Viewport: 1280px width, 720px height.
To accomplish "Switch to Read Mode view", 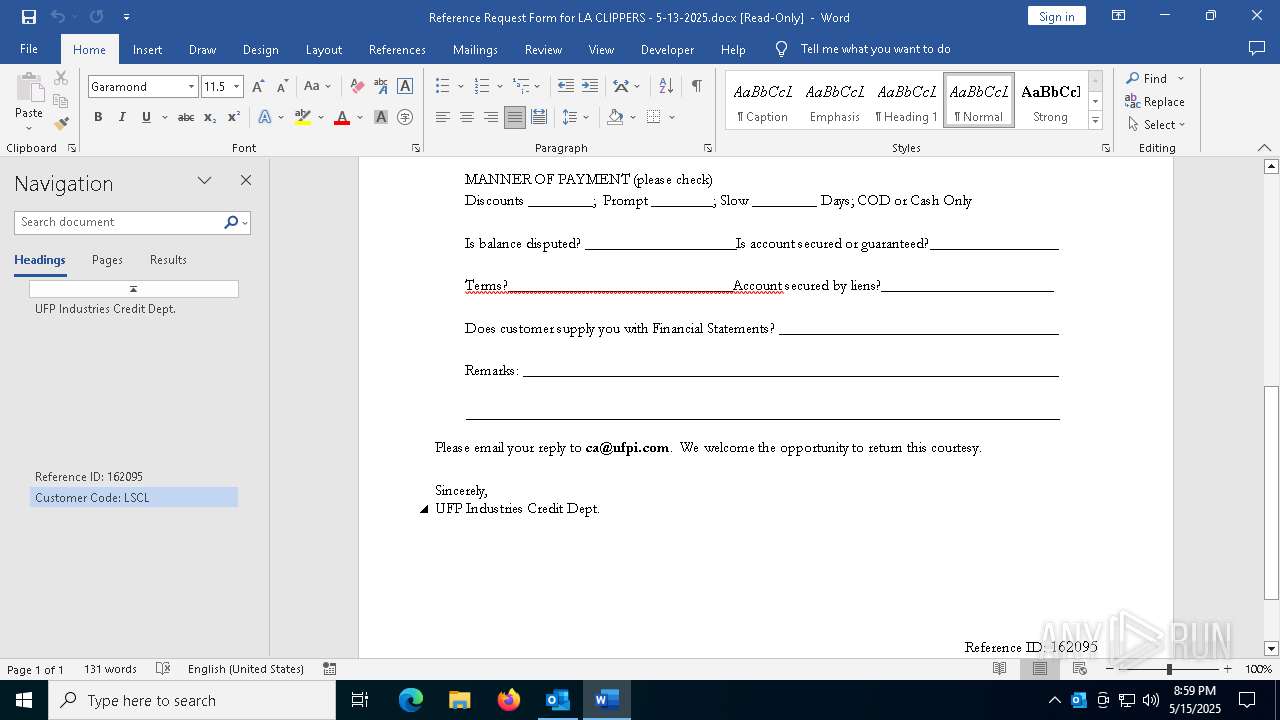I will 1000,669.
